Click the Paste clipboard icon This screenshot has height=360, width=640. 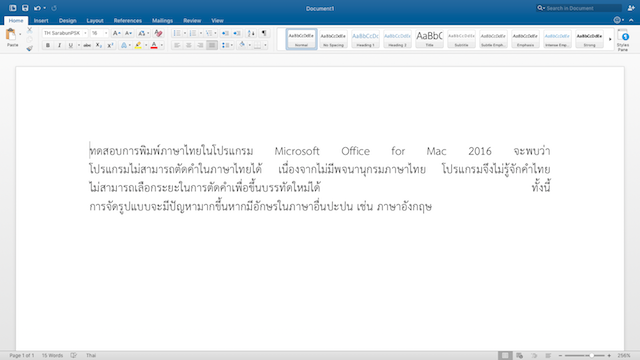[x=11, y=35]
